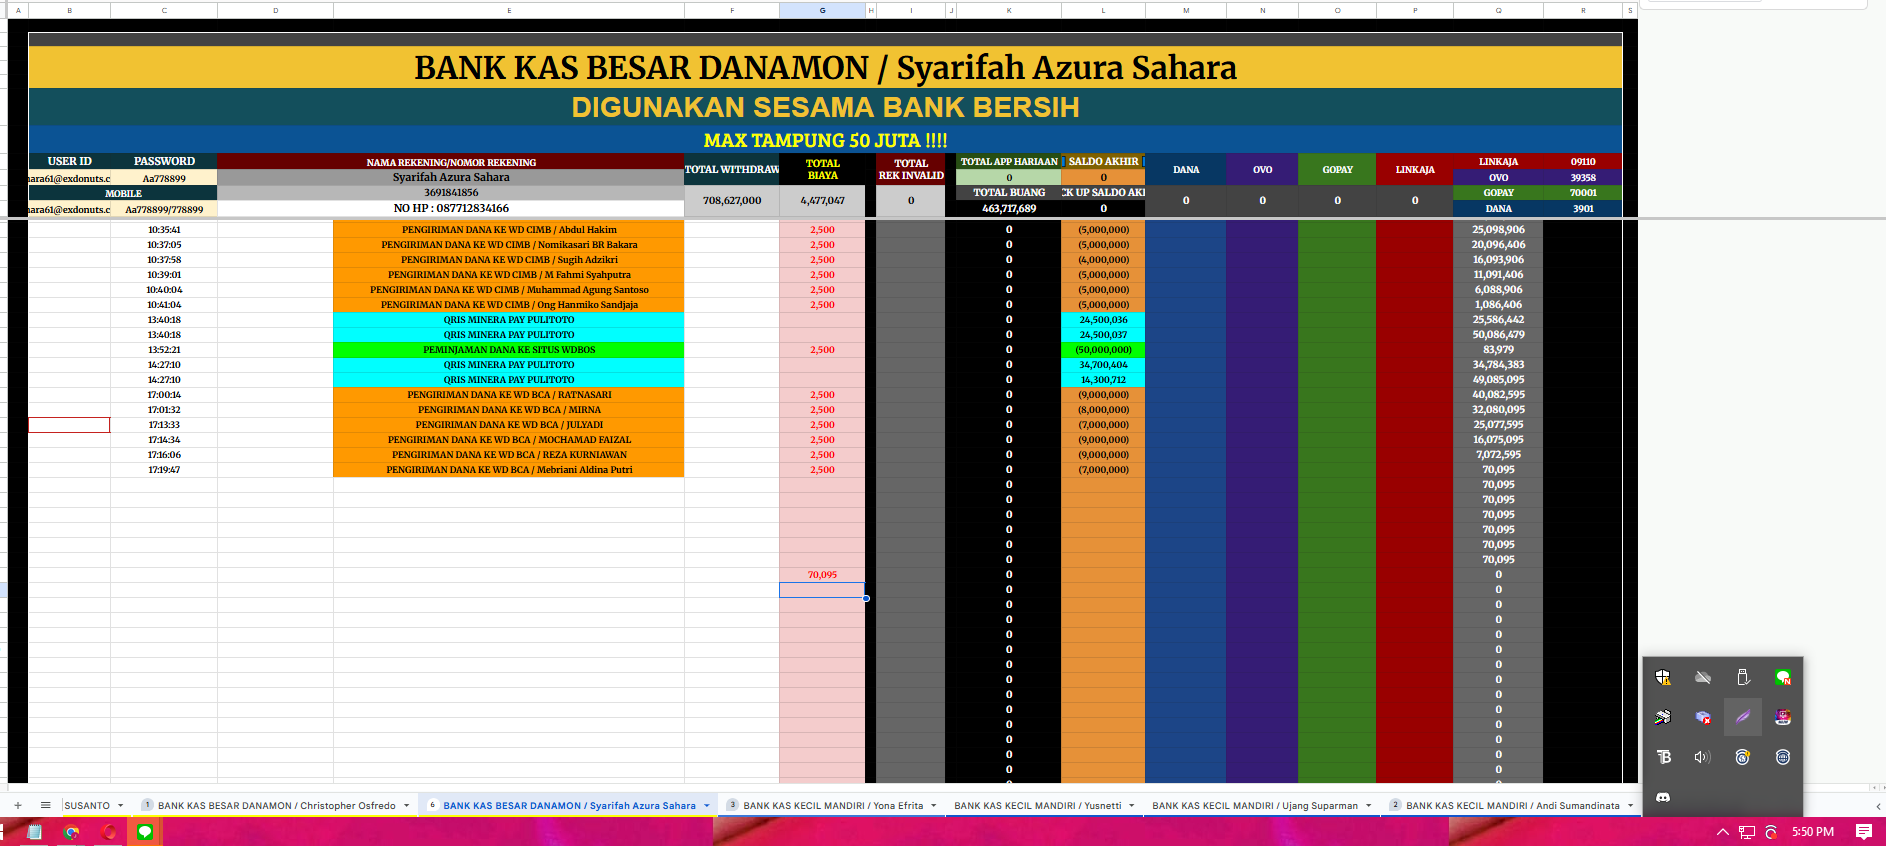Click the side panel collapse arrow

(x=1878, y=806)
